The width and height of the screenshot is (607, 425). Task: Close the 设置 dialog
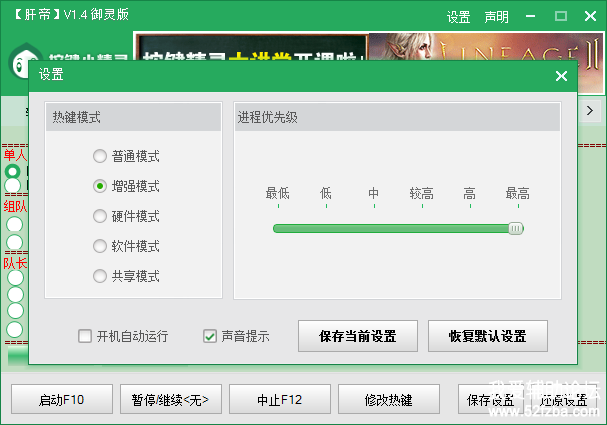[561, 76]
